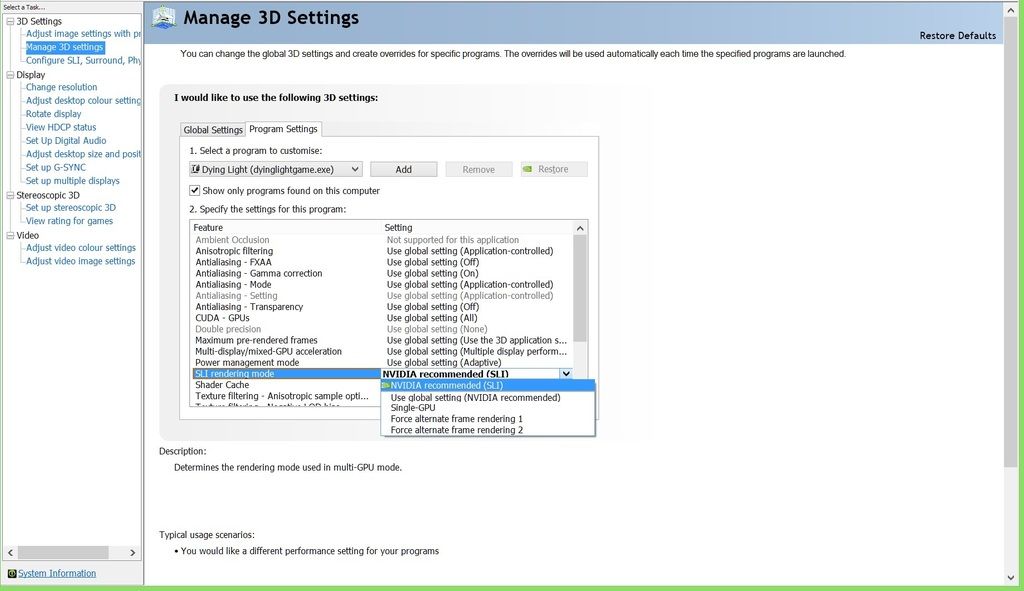
Task: Select the Power management mode row
Action: pyautogui.click(x=382, y=363)
